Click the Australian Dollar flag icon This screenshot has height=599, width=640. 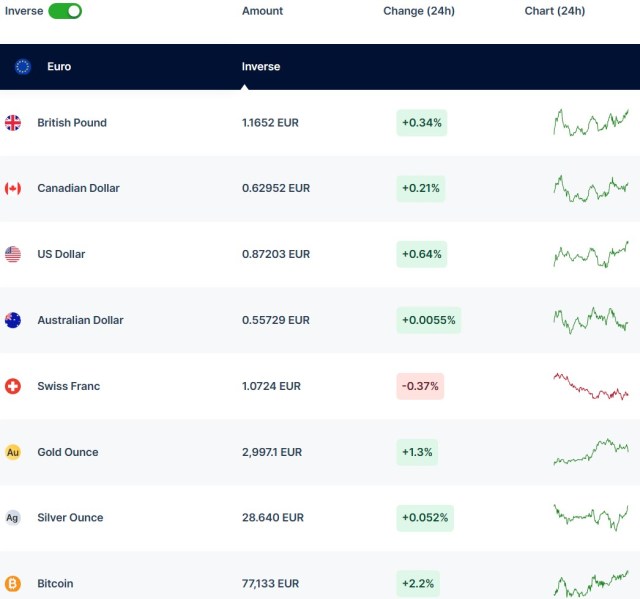(13, 320)
